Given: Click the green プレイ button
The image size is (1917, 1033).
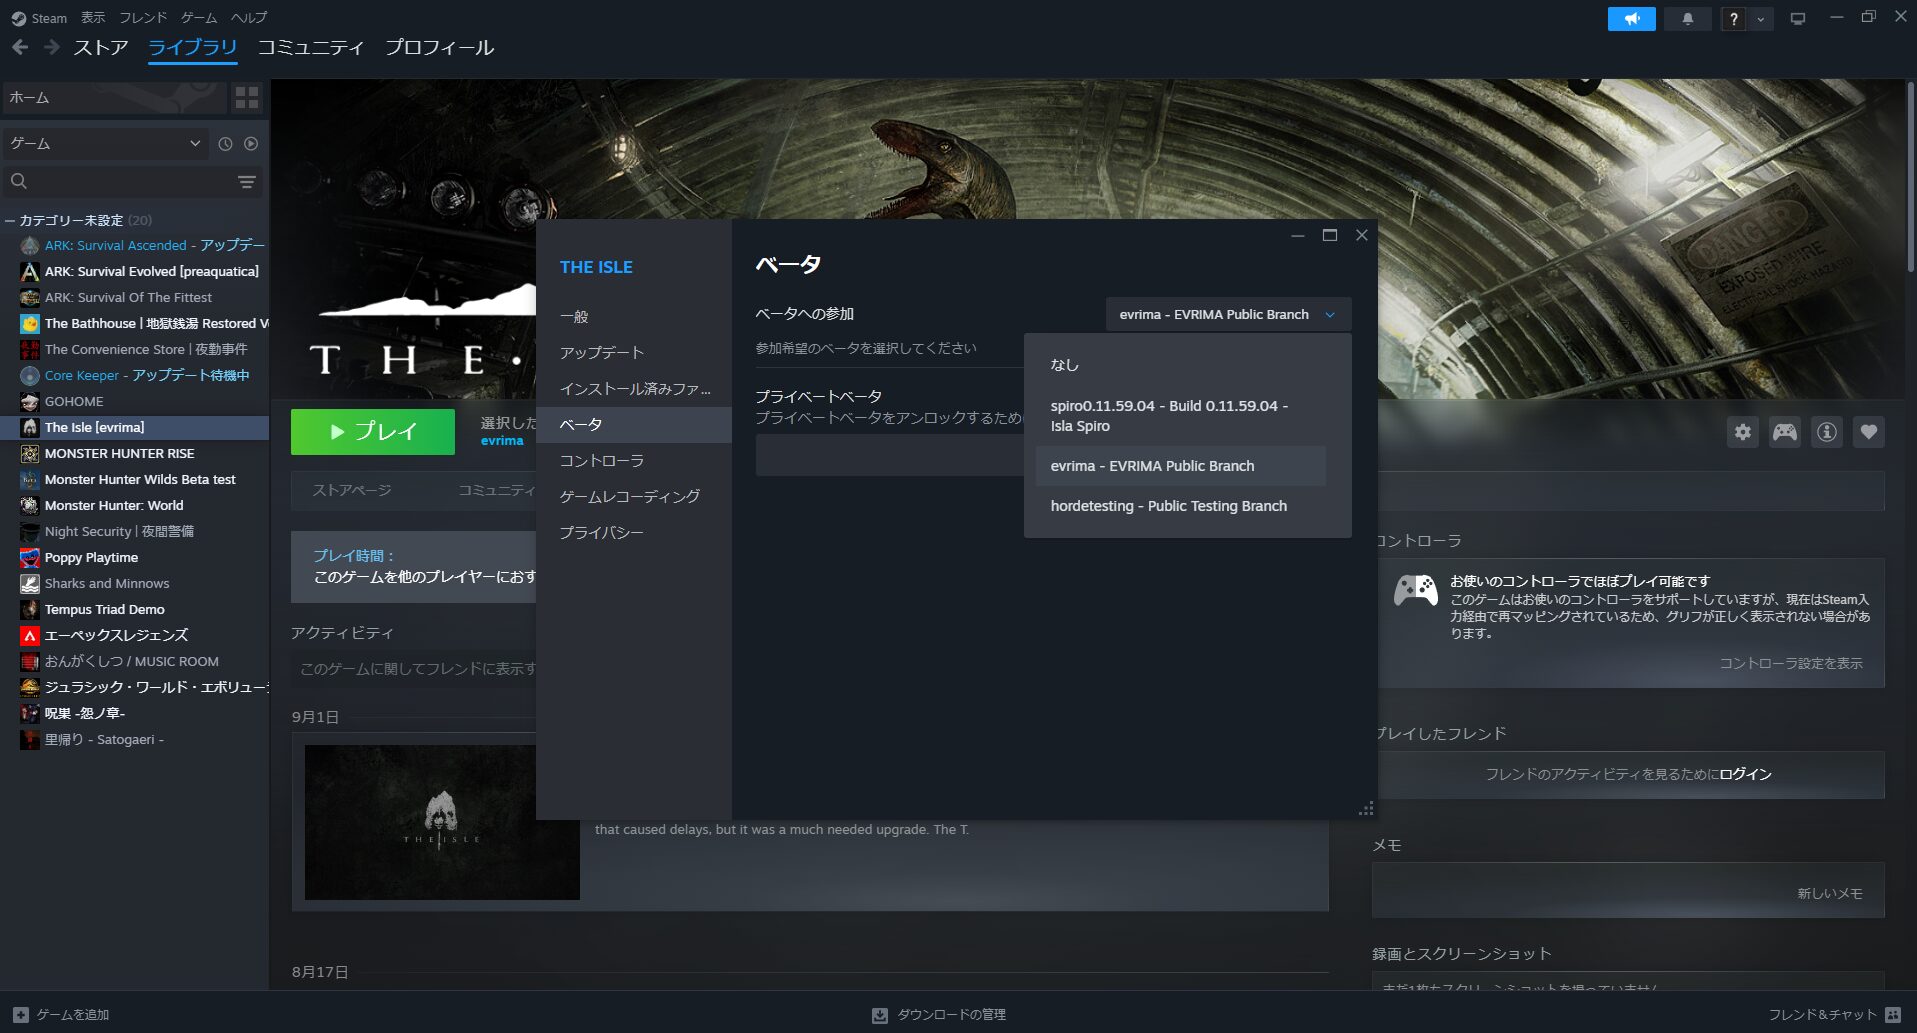Looking at the screenshot, I should [x=373, y=432].
